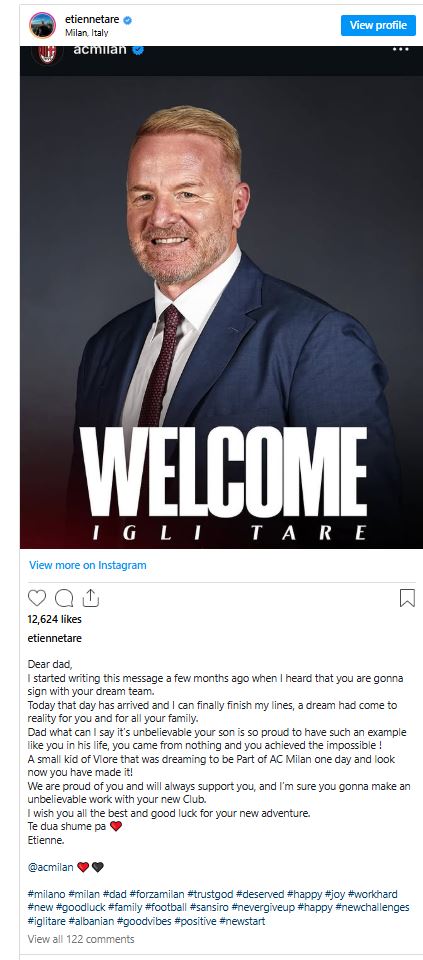This screenshot has width=423, height=960.
Task: Click the share upload icon
Action: 91,598
